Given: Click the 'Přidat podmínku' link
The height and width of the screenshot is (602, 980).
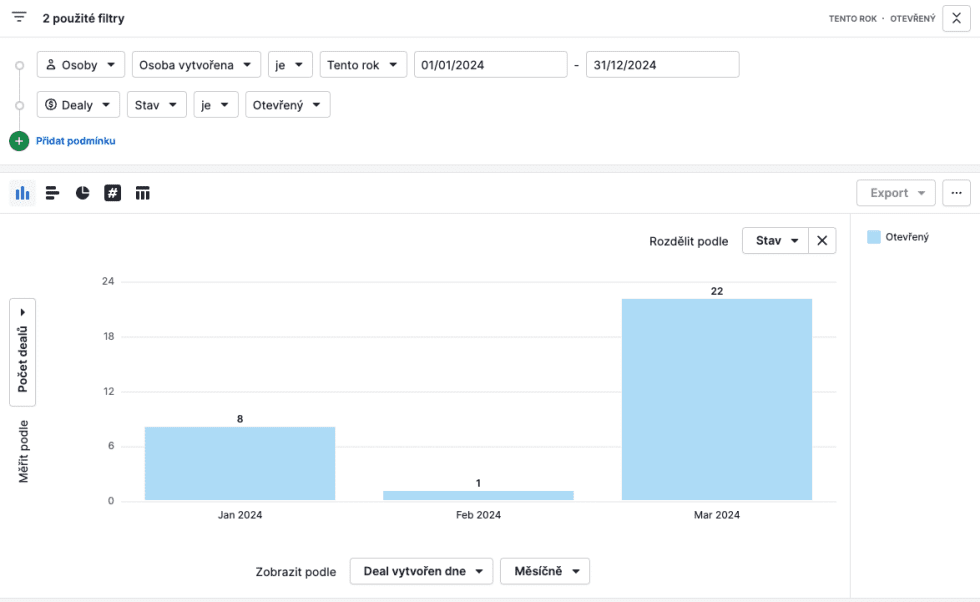Looking at the screenshot, I should [x=76, y=141].
